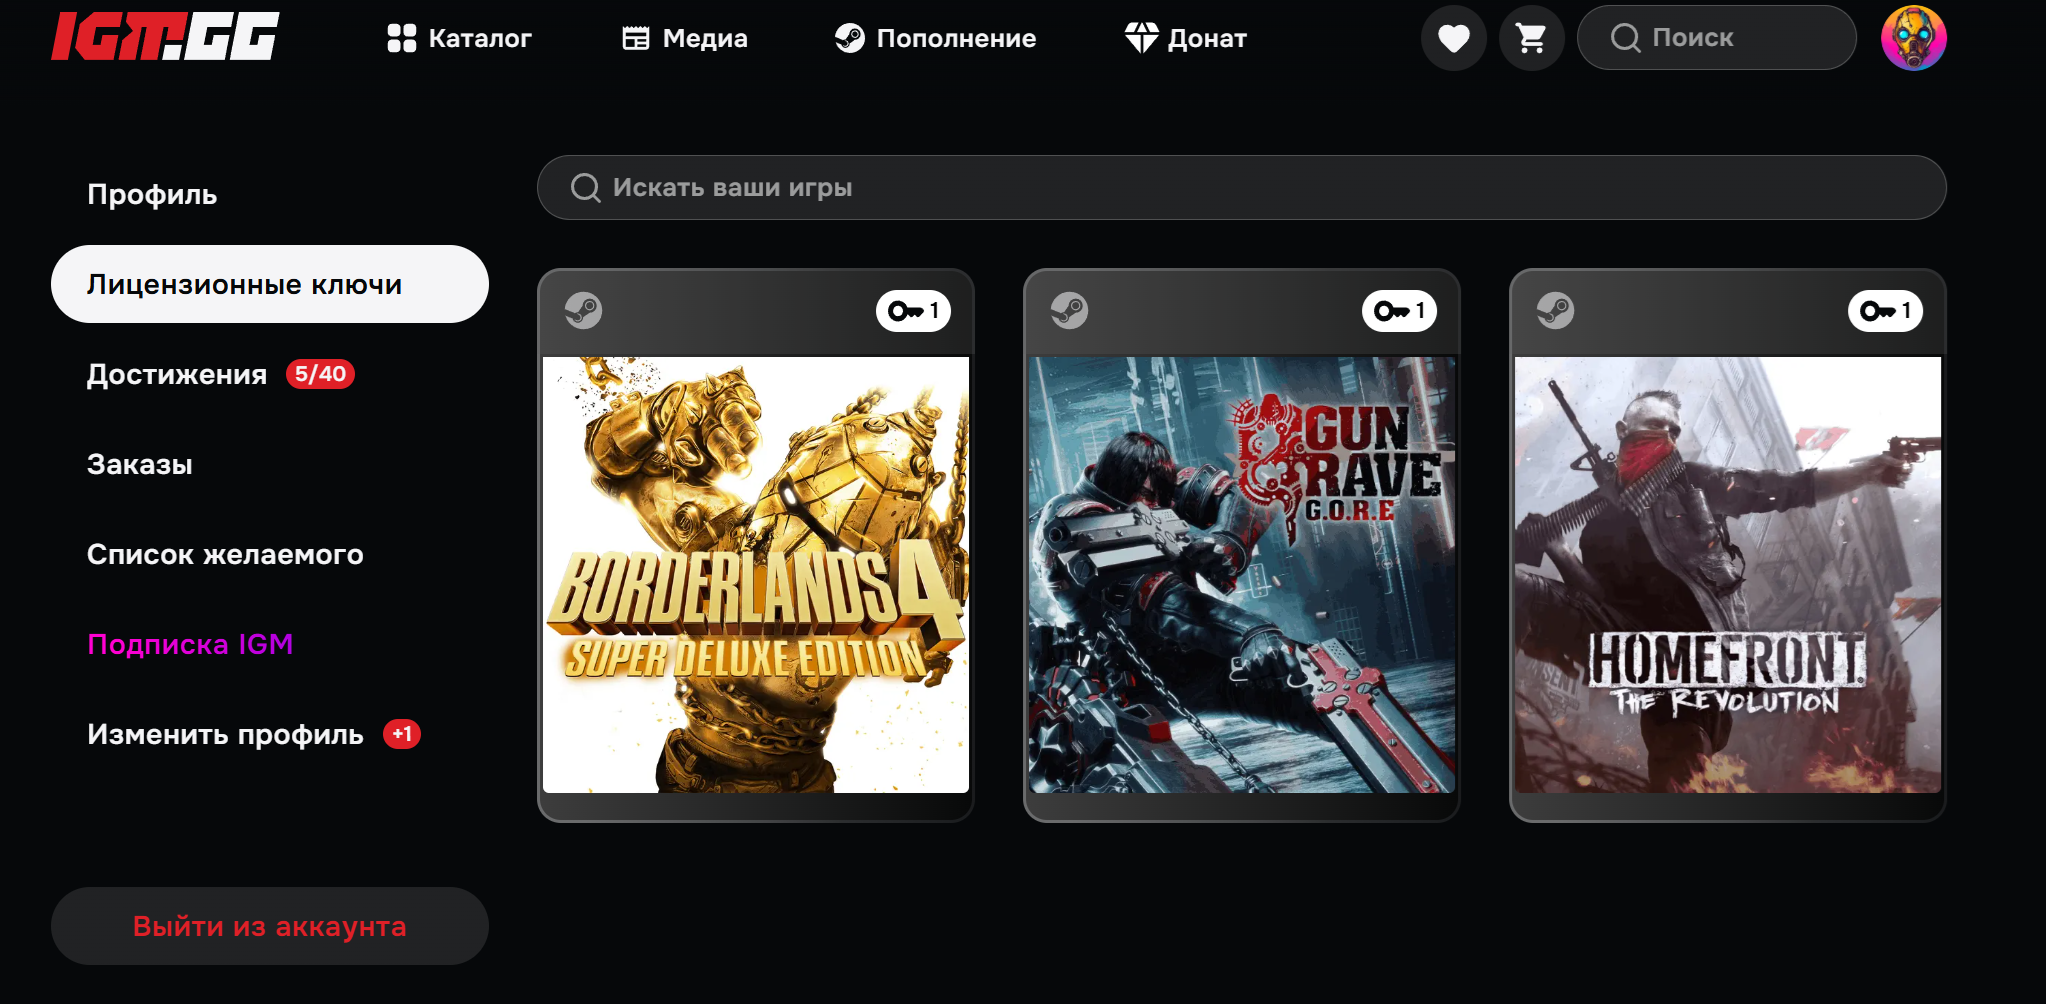The image size is (2046, 1004).
Task: Open Список желаемого
Action: tap(225, 554)
